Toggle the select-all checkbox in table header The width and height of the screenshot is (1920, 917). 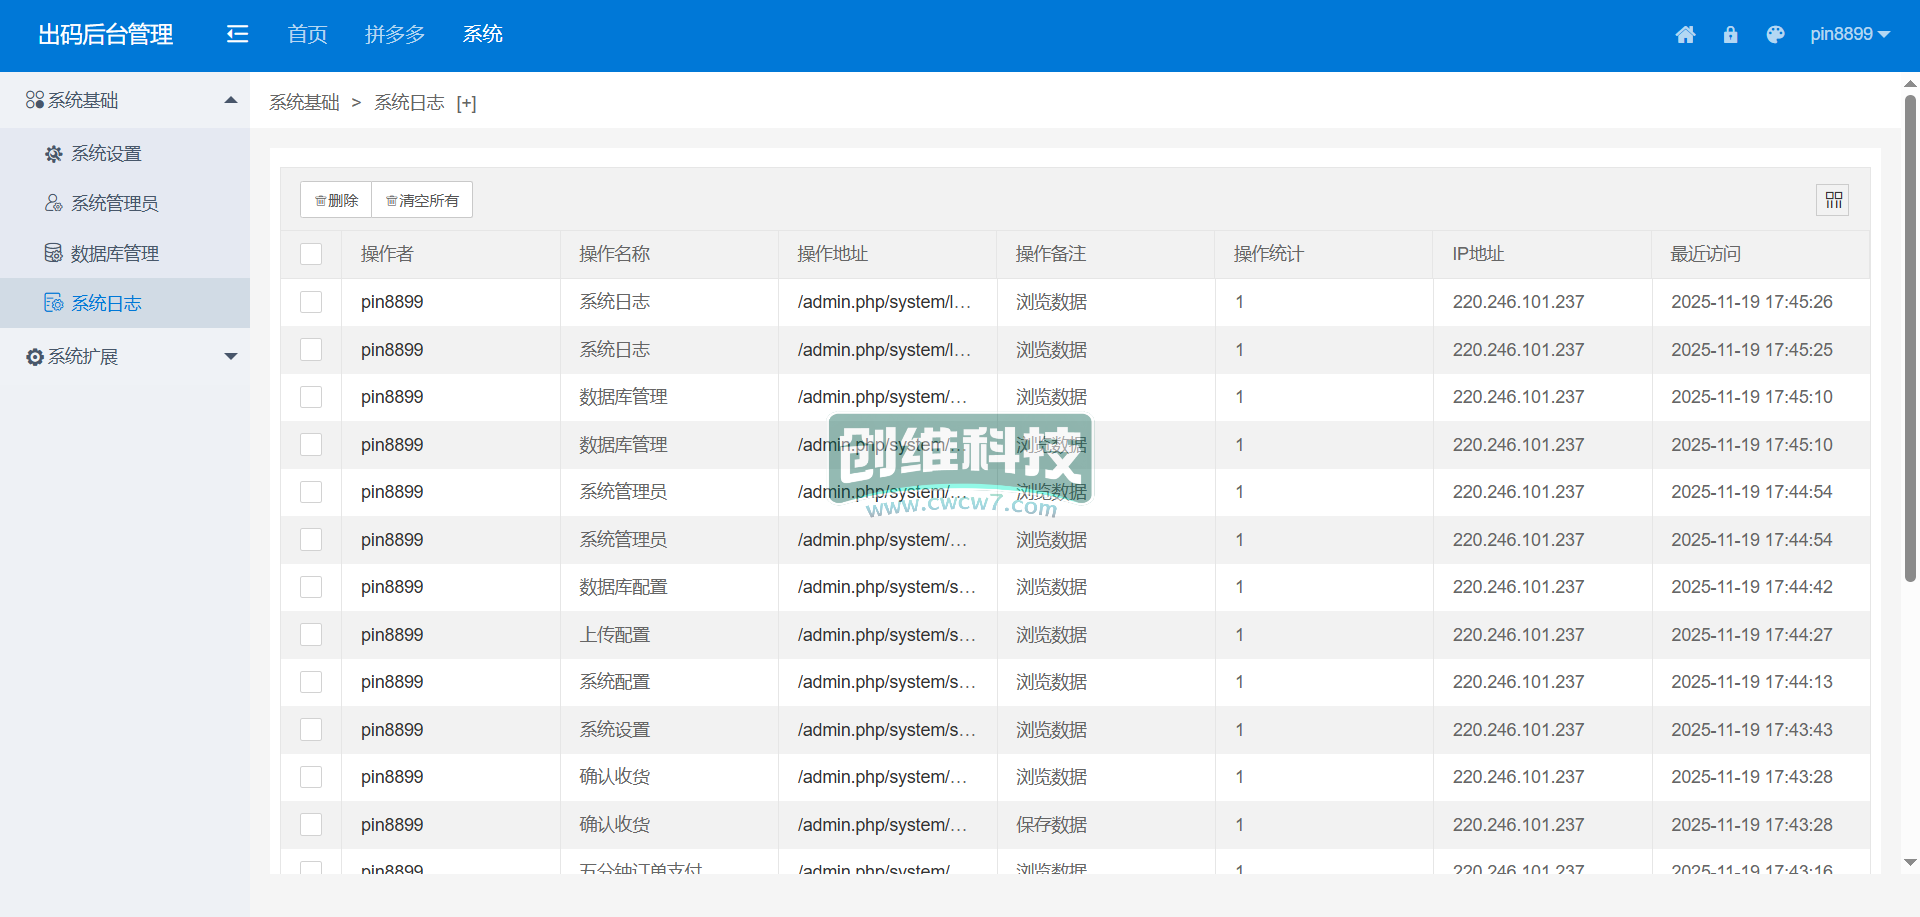[x=311, y=254]
